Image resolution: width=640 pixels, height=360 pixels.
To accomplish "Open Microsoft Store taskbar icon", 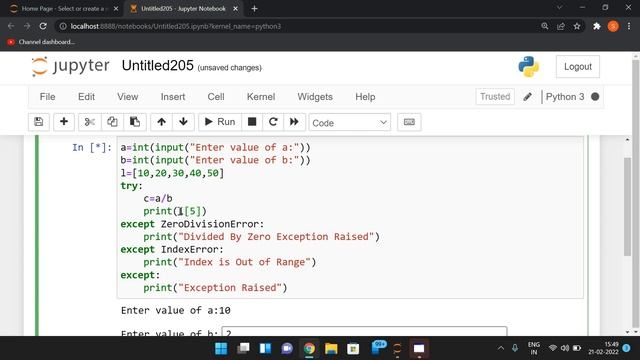I will click(x=353, y=349).
